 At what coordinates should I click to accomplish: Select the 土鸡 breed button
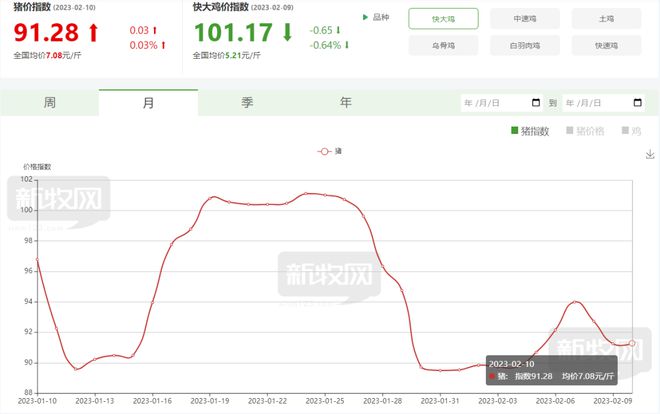[607, 18]
